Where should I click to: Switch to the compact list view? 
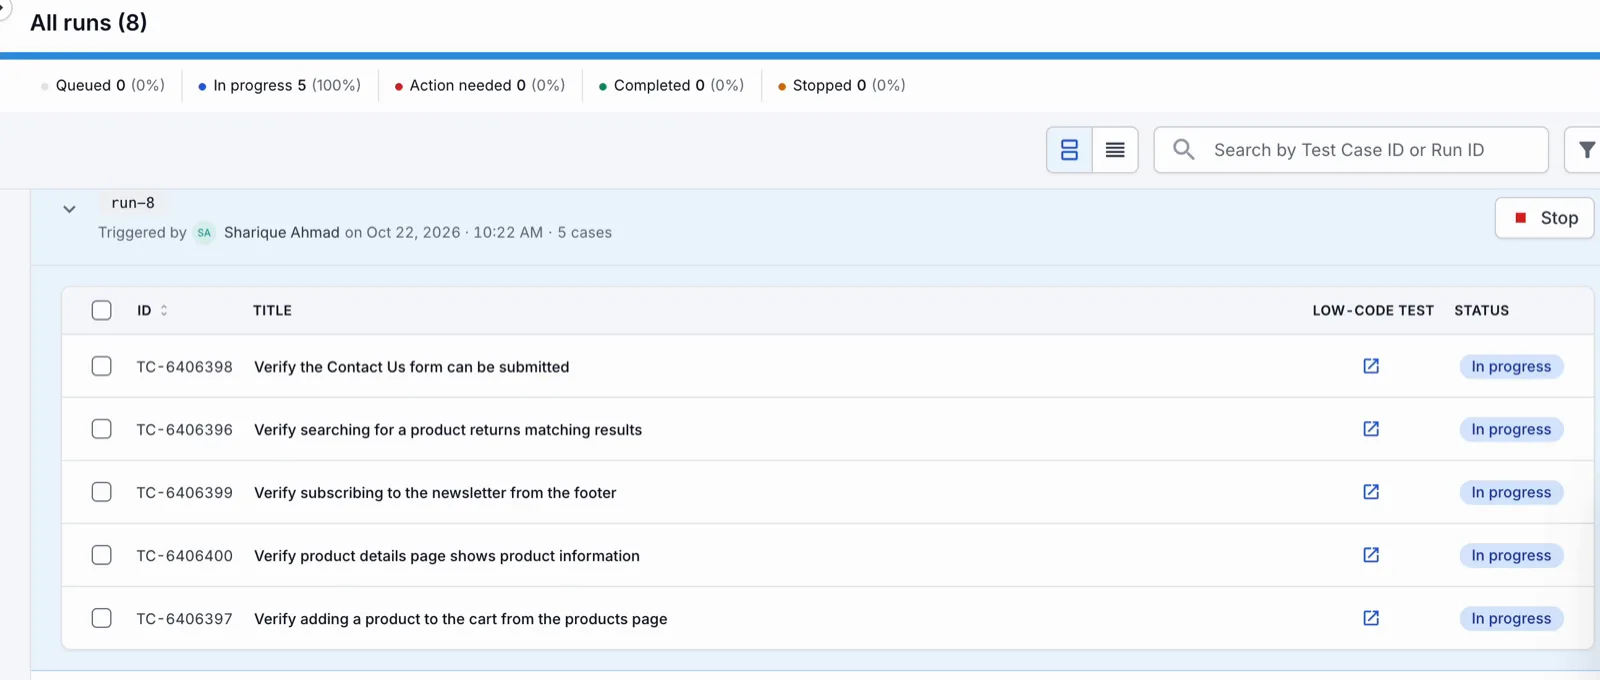(x=1115, y=150)
